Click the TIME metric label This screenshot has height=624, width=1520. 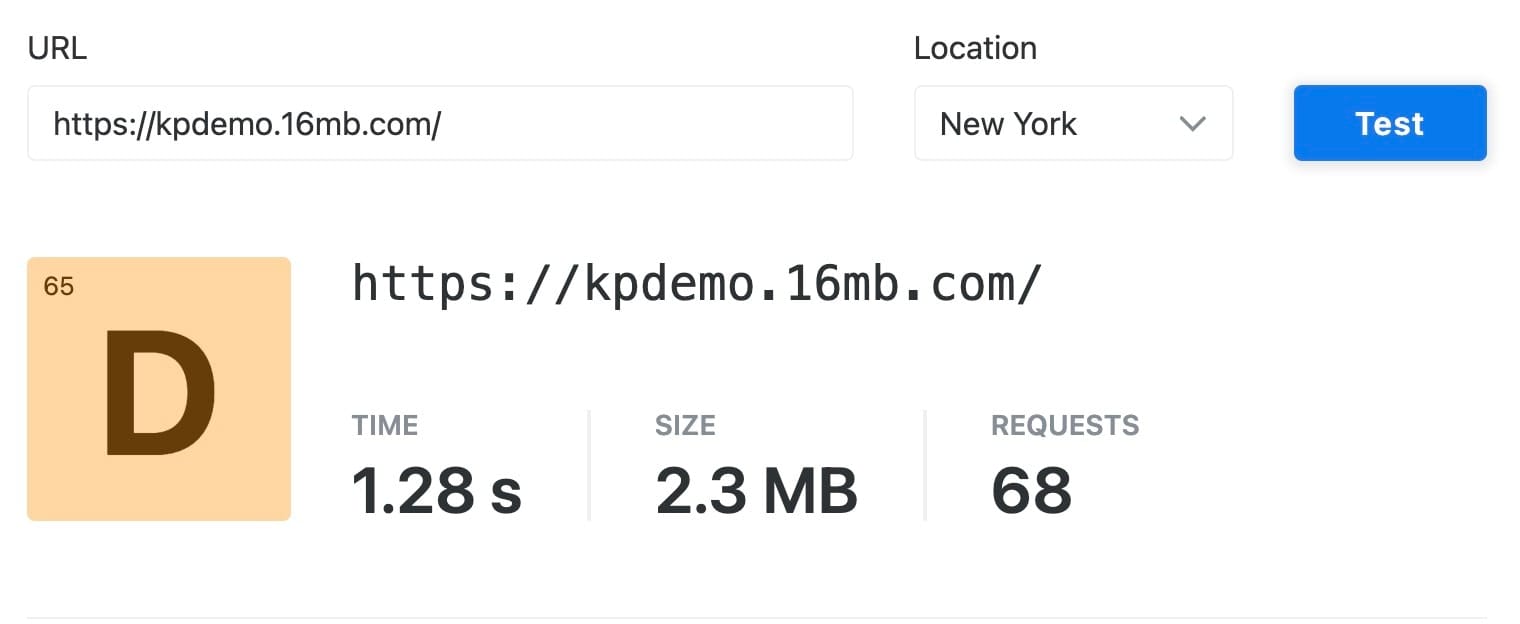pos(385,425)
